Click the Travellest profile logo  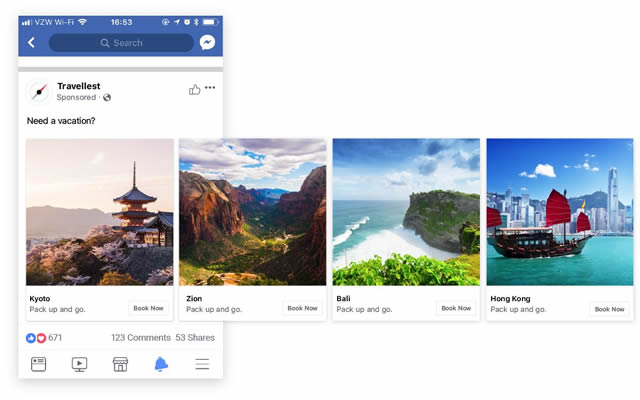point(39,92)
